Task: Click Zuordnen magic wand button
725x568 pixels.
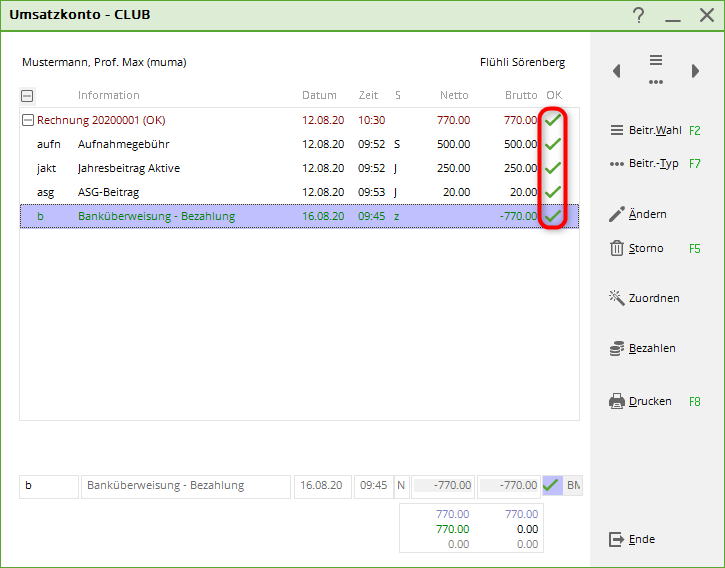Action: (644, 298)
